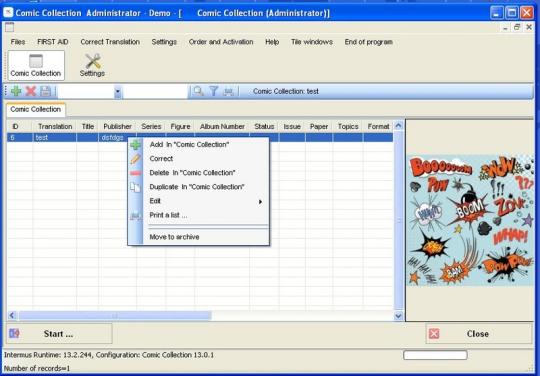The width and height of the screenshot is (540, 376).
Task: Click the duplicate pages icon in context menu
Action: click(135, 187)
